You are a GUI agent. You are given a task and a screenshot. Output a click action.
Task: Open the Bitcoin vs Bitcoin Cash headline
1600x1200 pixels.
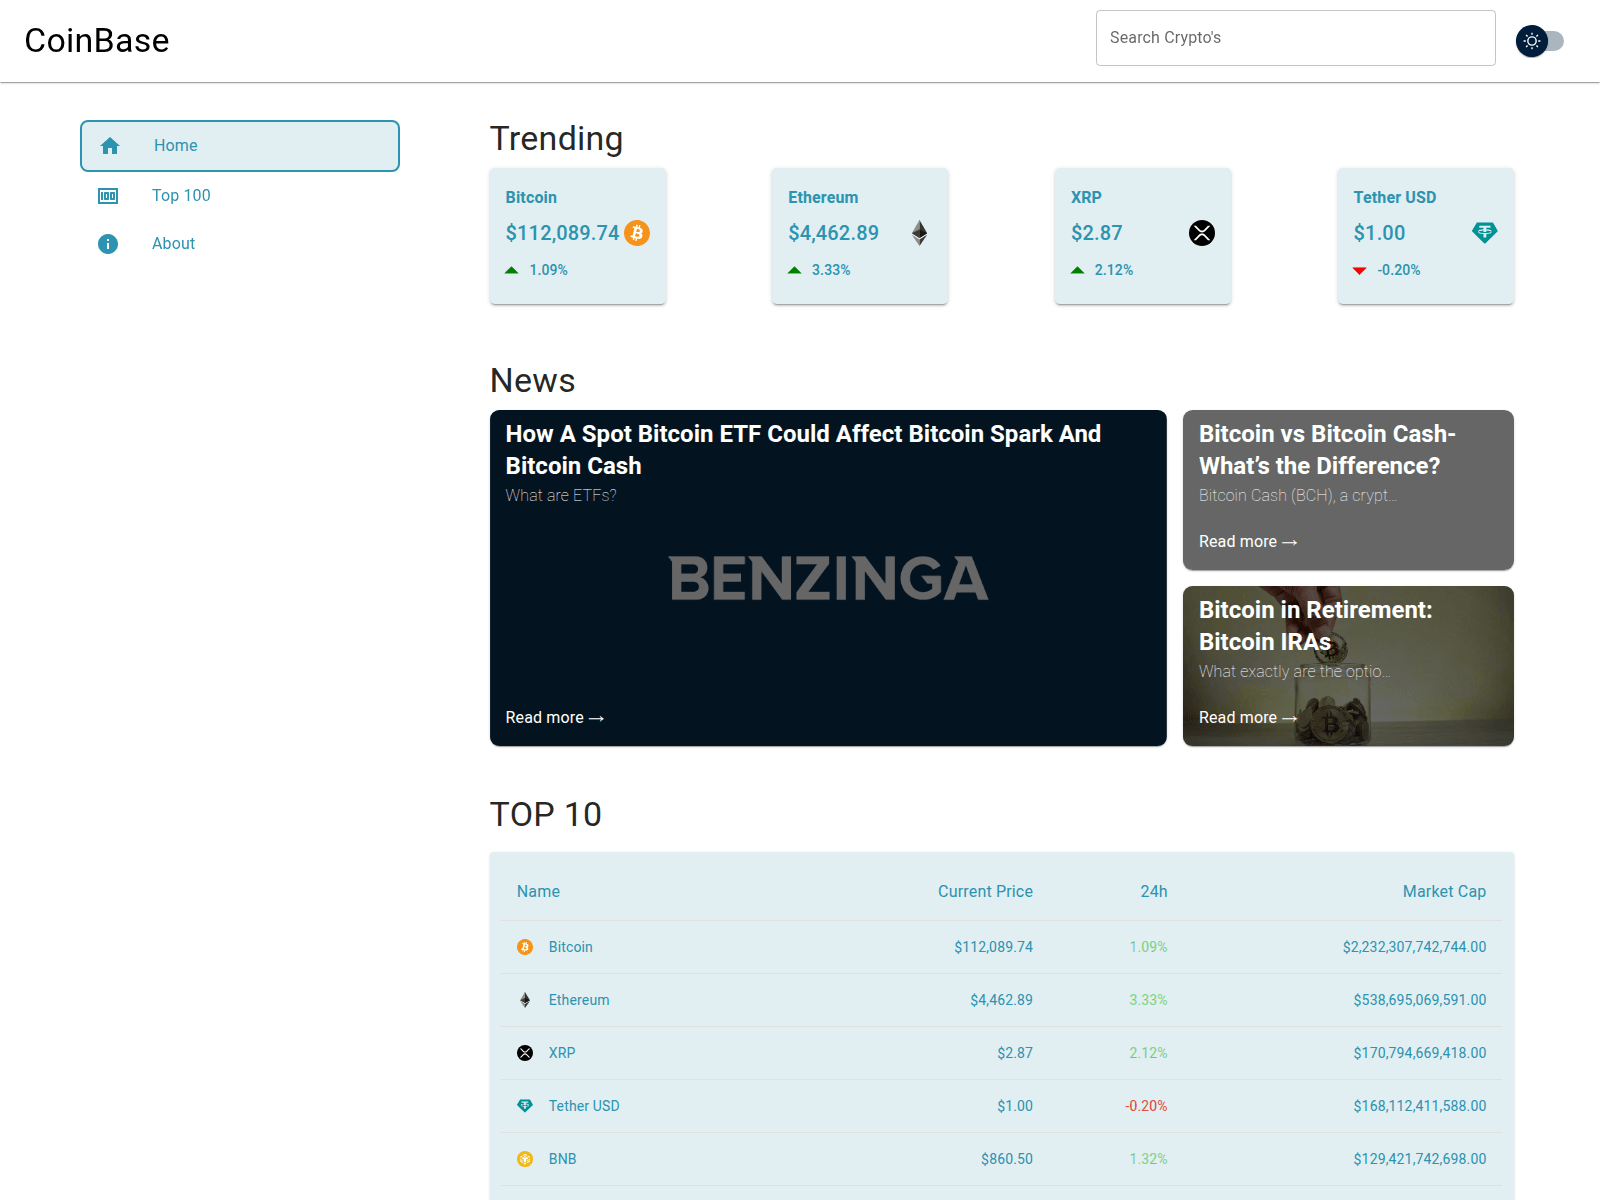[1327, 450]
